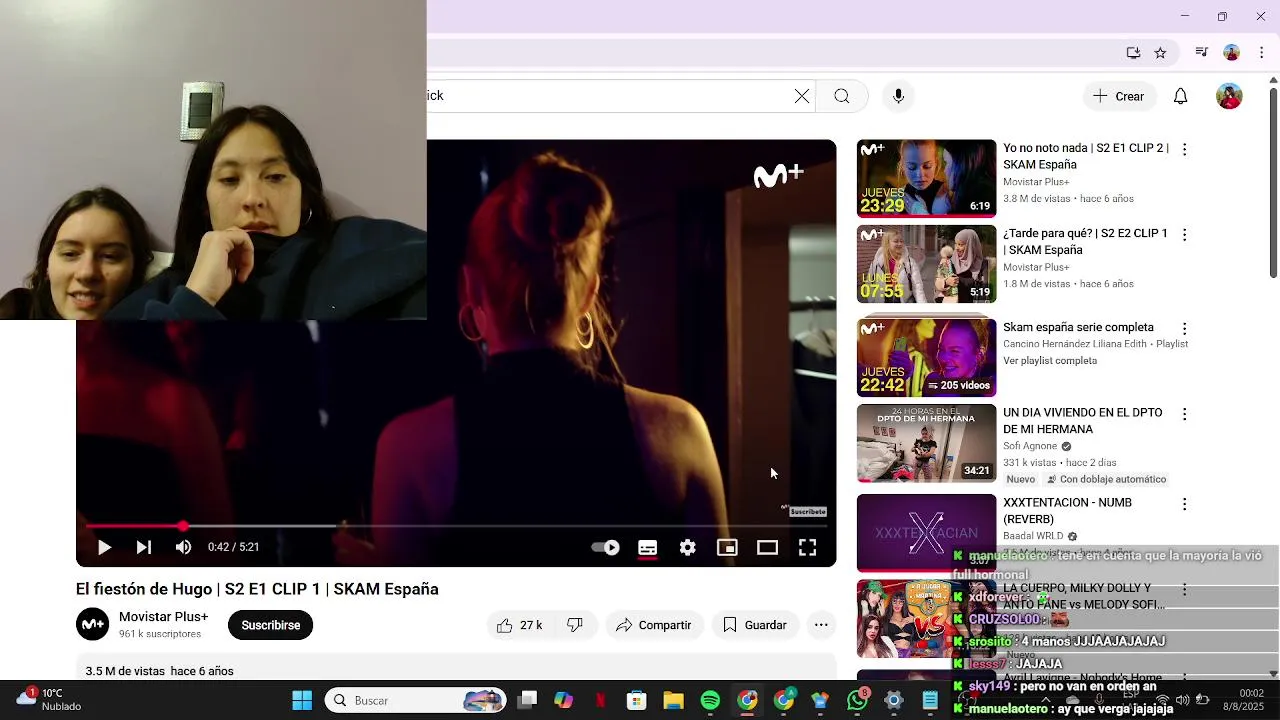Viewport: 1280px width, 720px height.
Task: Toggle subtitles on the video
Action: point(648,547)
